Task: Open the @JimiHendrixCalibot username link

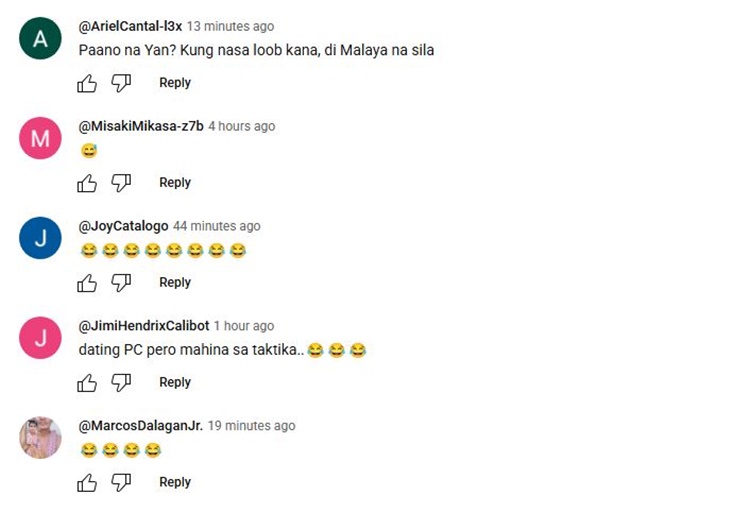Action: (x=144, y=326)
